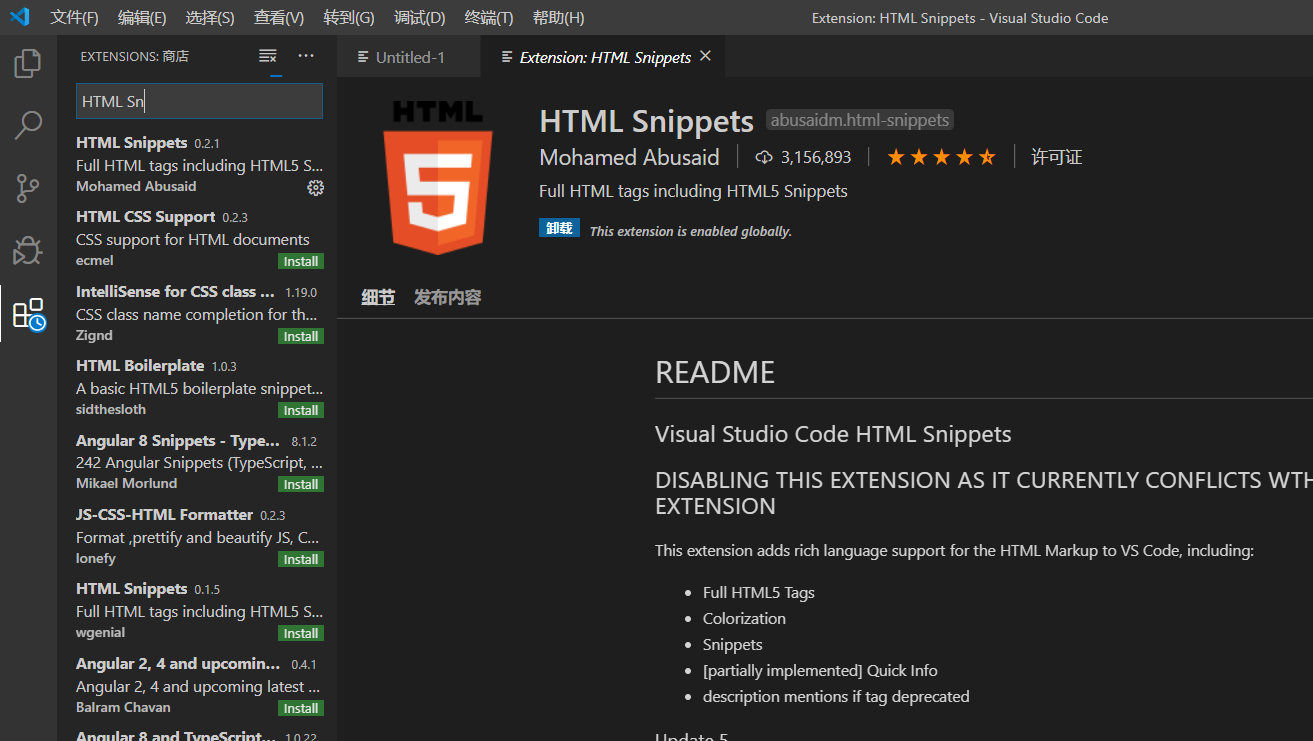Open the 查看(V) menu
Viewport: 1313px width, 741px height.
(279, 18)
